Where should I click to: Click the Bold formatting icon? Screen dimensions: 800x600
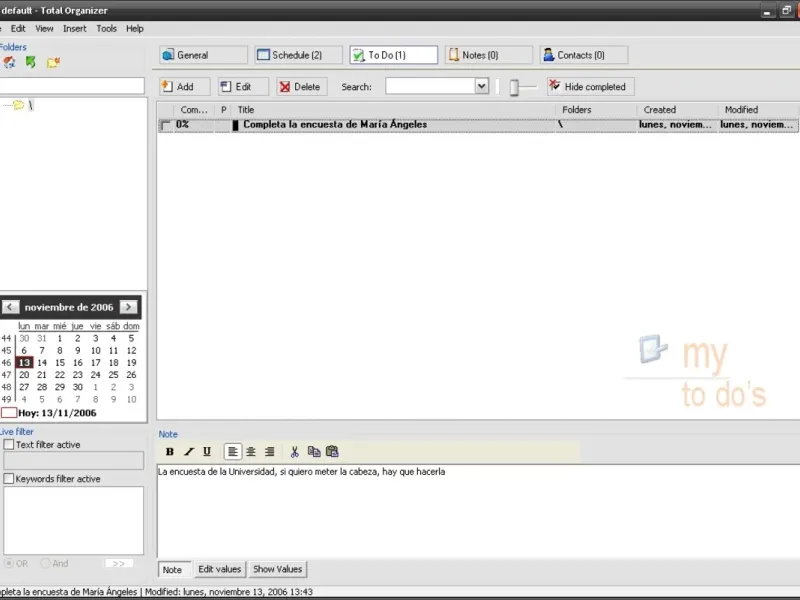click(x=170, y=452)
